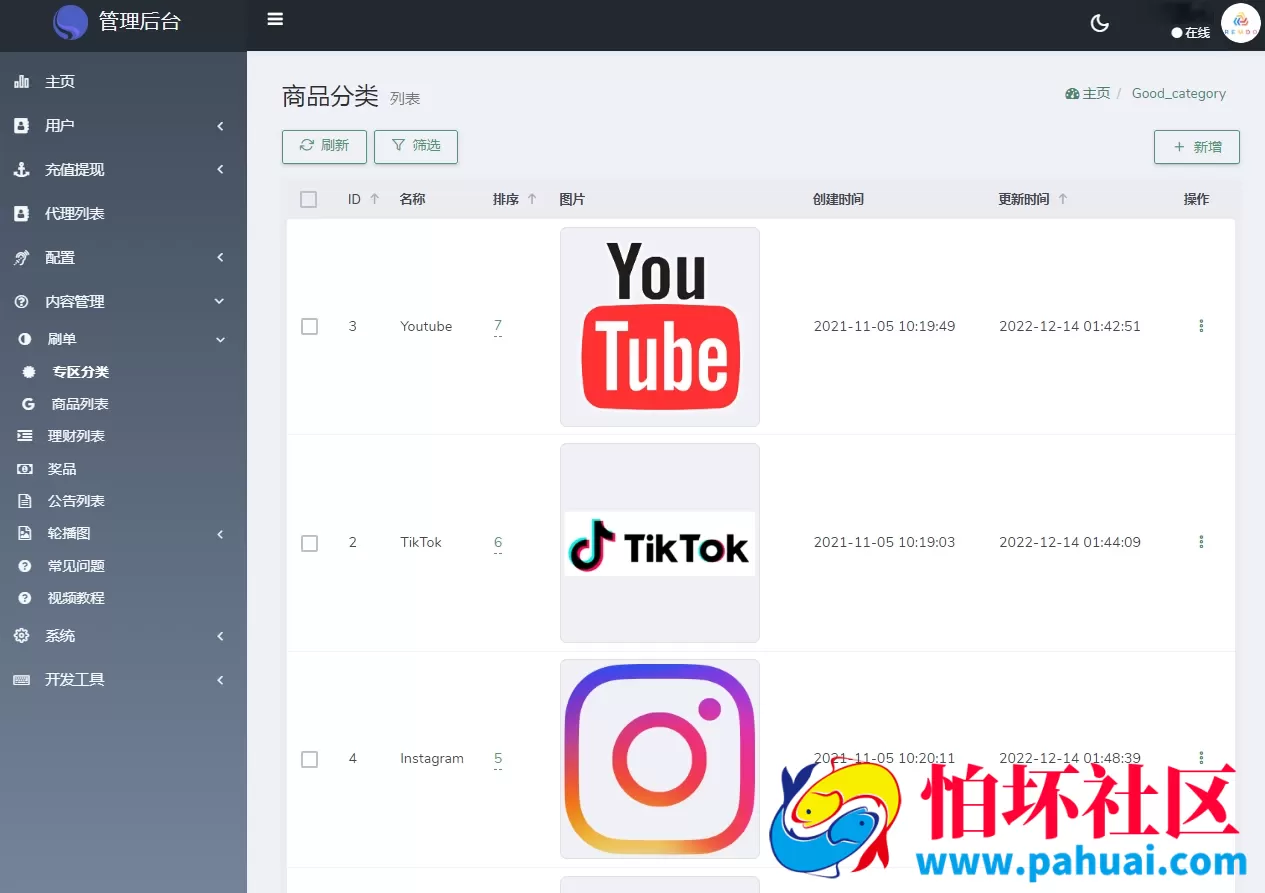Click the 在线 status indicator

pyautogui.click(x=1191, y=33)
